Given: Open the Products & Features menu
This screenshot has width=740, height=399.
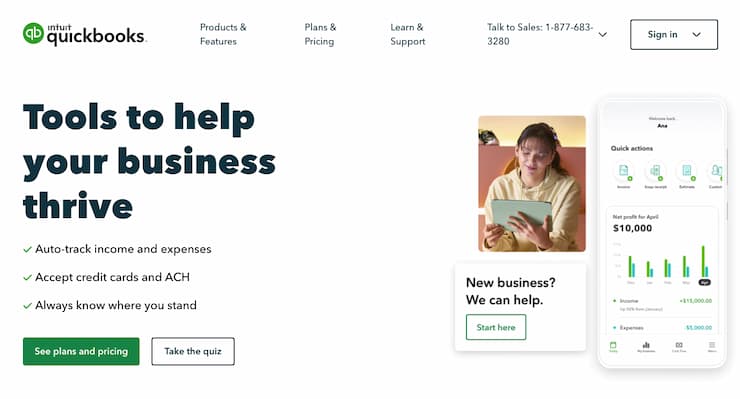Looking at the screenshot, I should point(223,34).
